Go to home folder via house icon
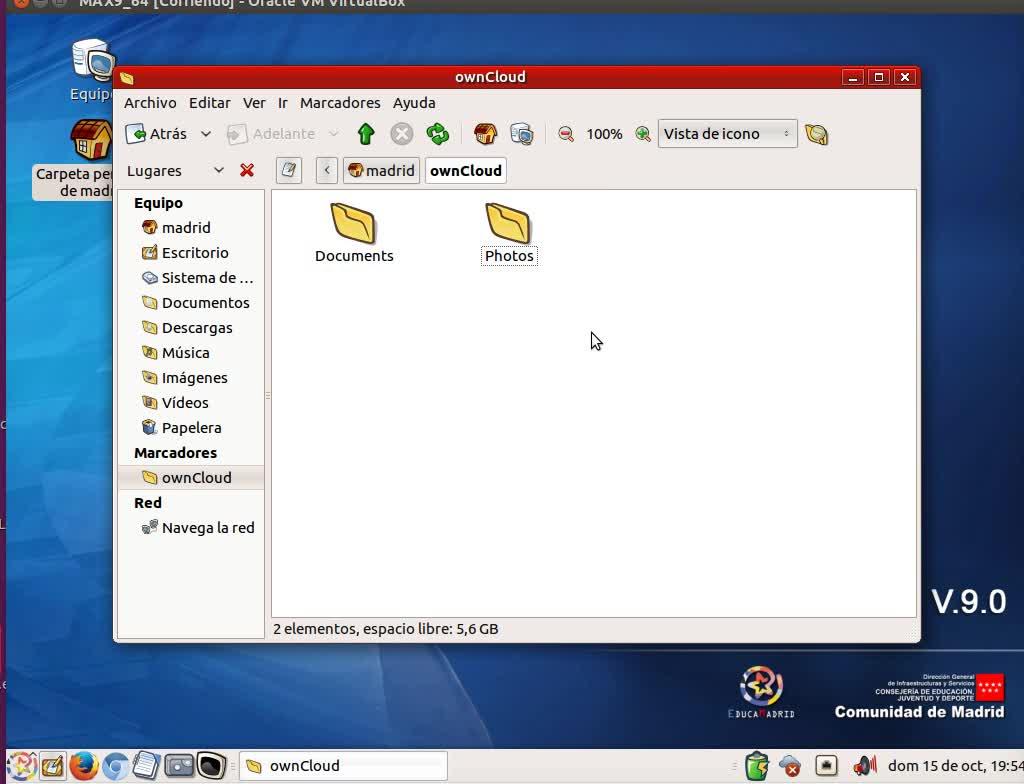1024x784 pixels. [x=485, y=134]
